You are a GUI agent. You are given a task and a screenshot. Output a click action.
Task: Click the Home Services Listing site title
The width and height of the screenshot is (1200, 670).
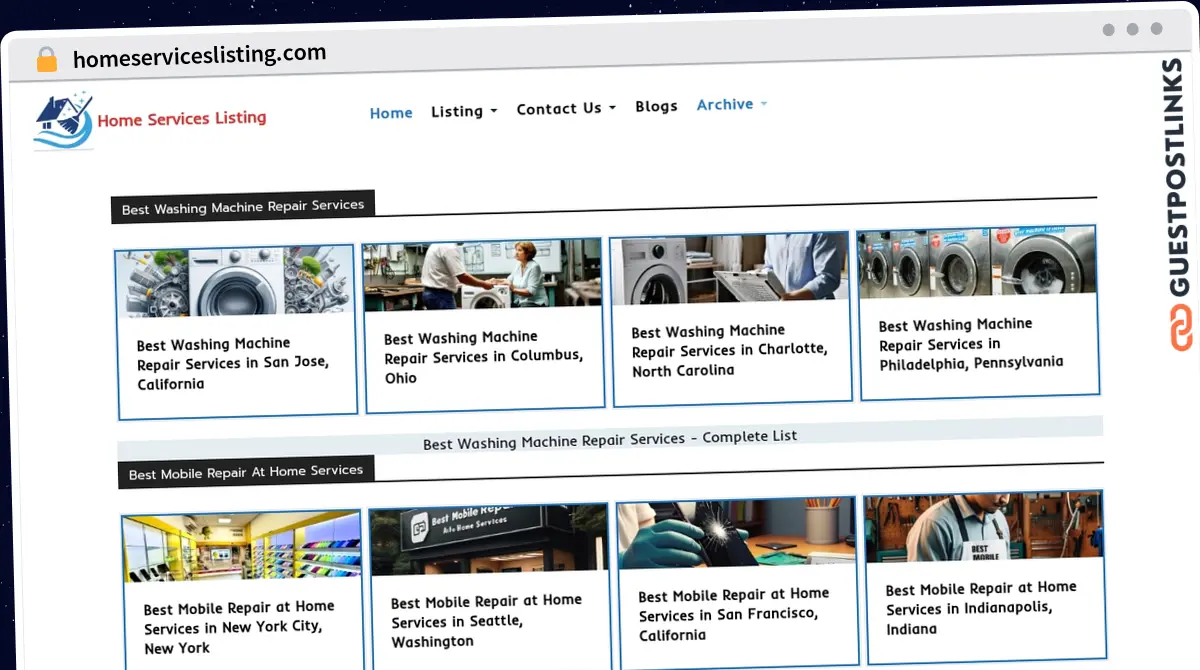[x=182, y=119]
